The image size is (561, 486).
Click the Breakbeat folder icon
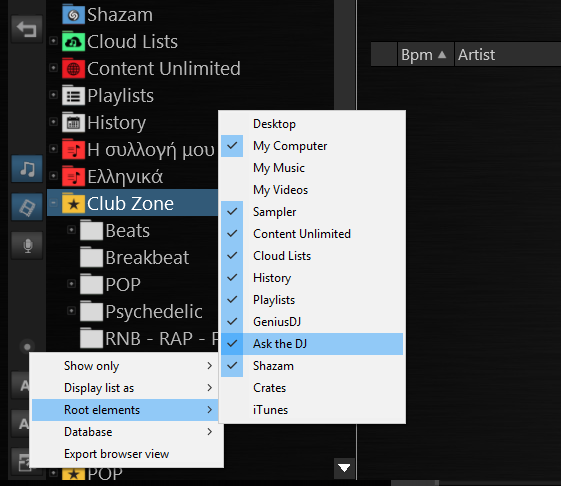[x=92, y=258]
